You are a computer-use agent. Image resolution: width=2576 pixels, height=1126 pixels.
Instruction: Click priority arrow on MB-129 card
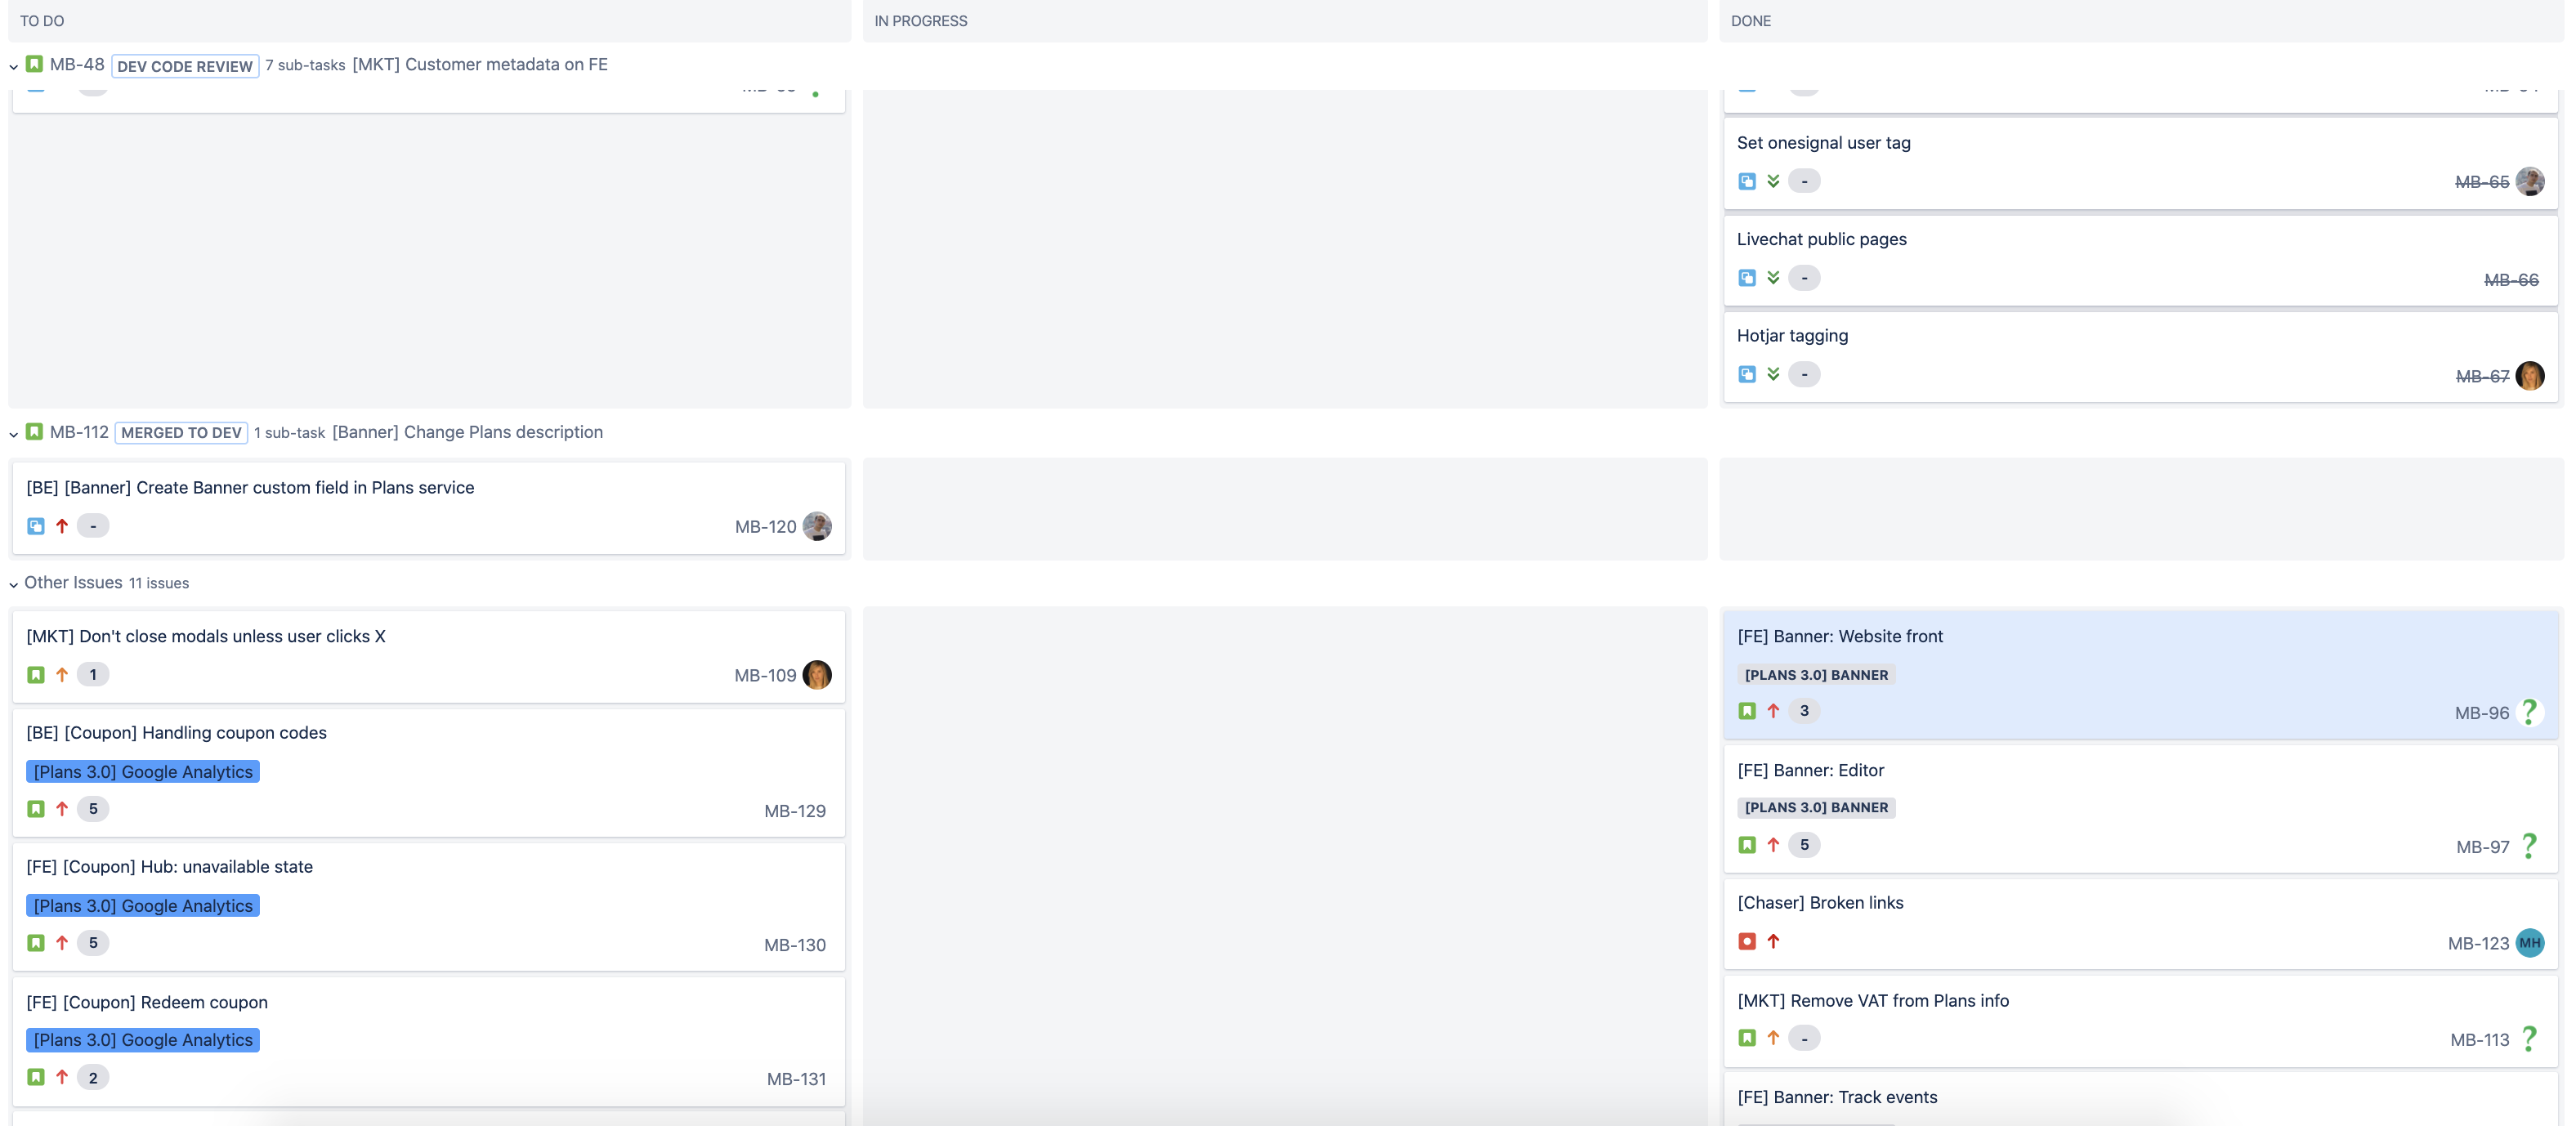point(62,809)
